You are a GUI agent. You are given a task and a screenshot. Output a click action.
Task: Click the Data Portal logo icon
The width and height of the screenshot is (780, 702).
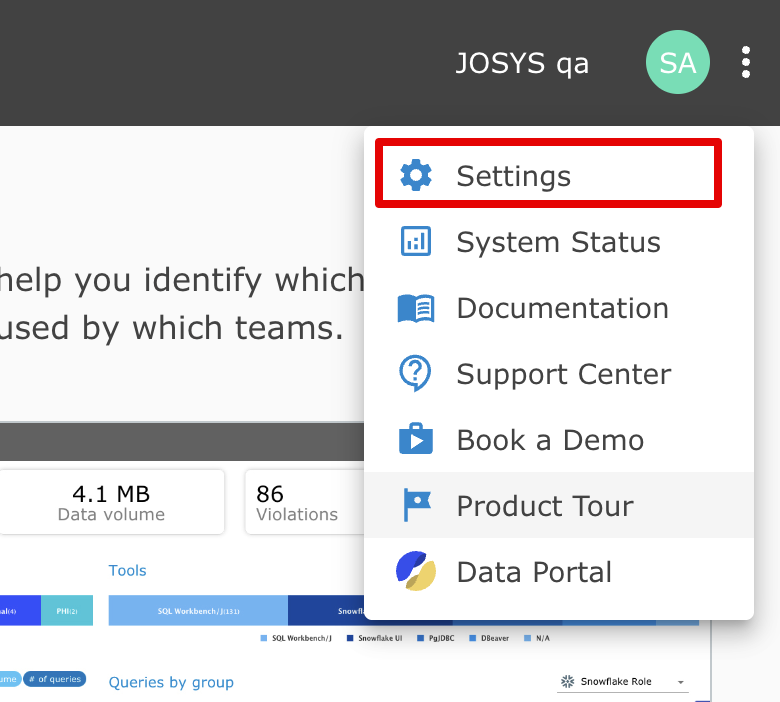pos(416,572)
